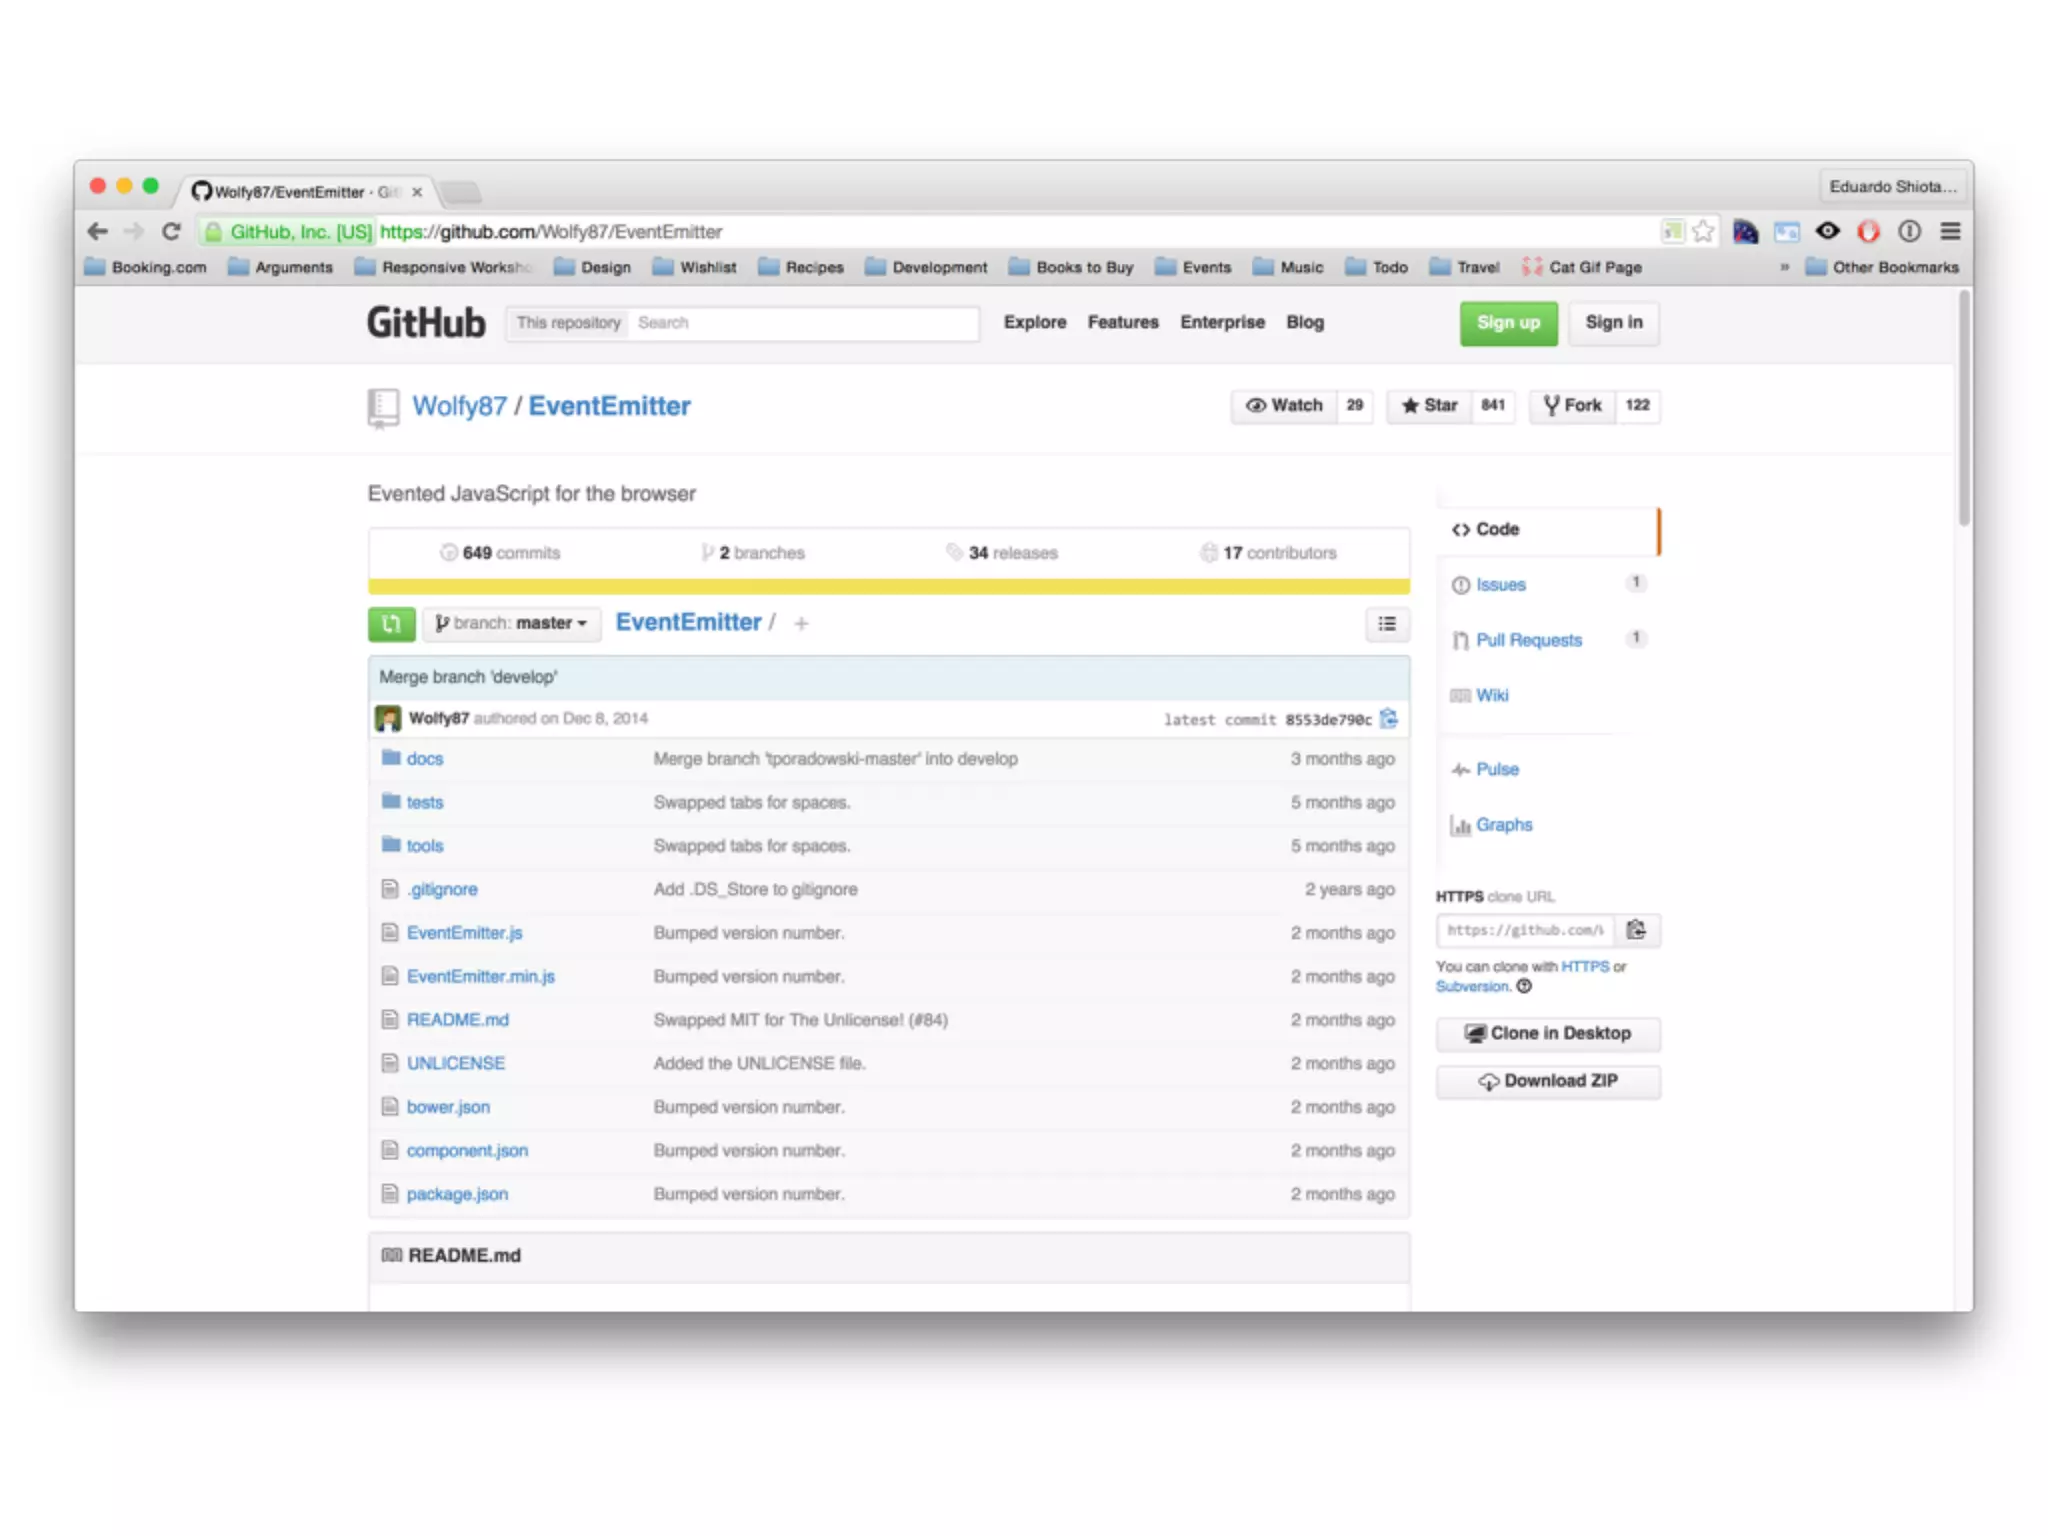Click the yellow language statistics bar

(x=888, y=587)
